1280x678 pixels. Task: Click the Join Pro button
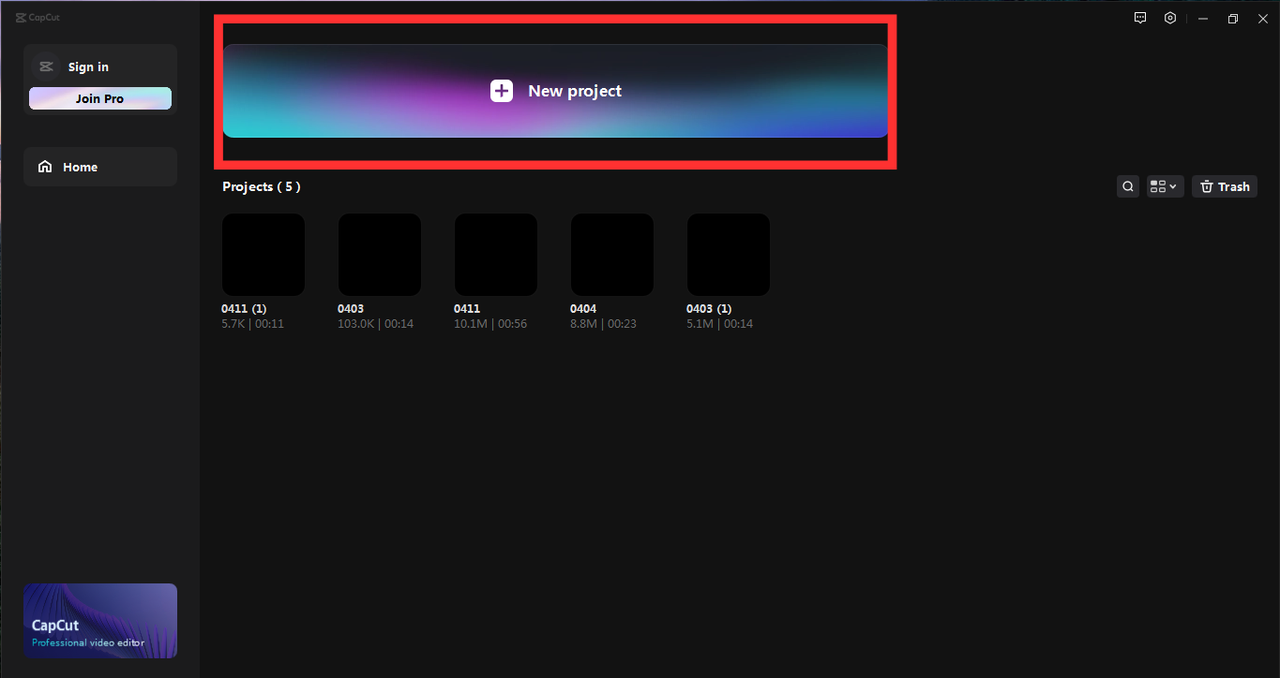(100, 98)
